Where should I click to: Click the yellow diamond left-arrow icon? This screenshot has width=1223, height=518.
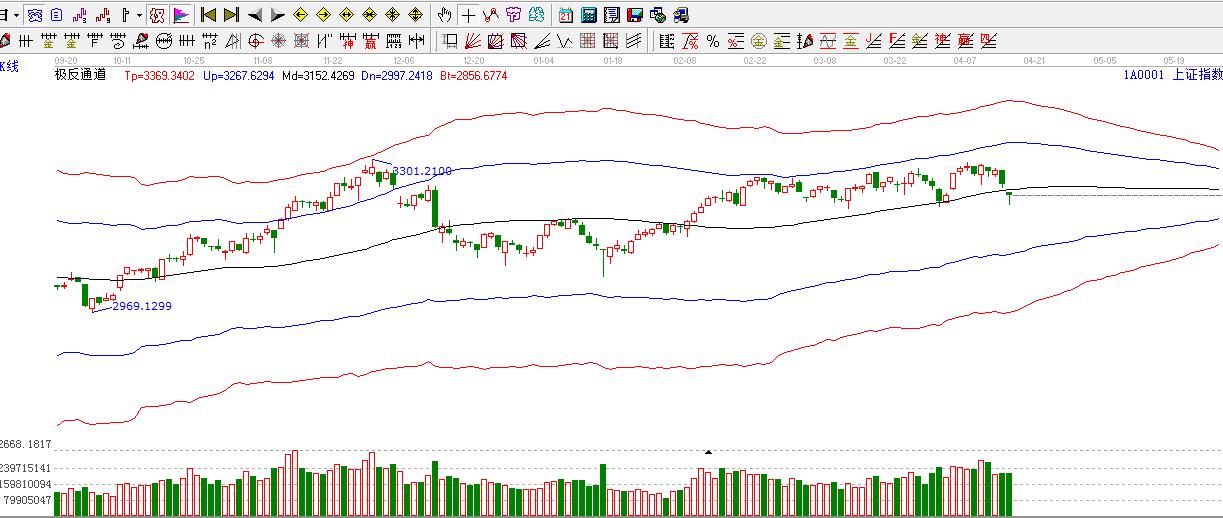coord(300,15)
